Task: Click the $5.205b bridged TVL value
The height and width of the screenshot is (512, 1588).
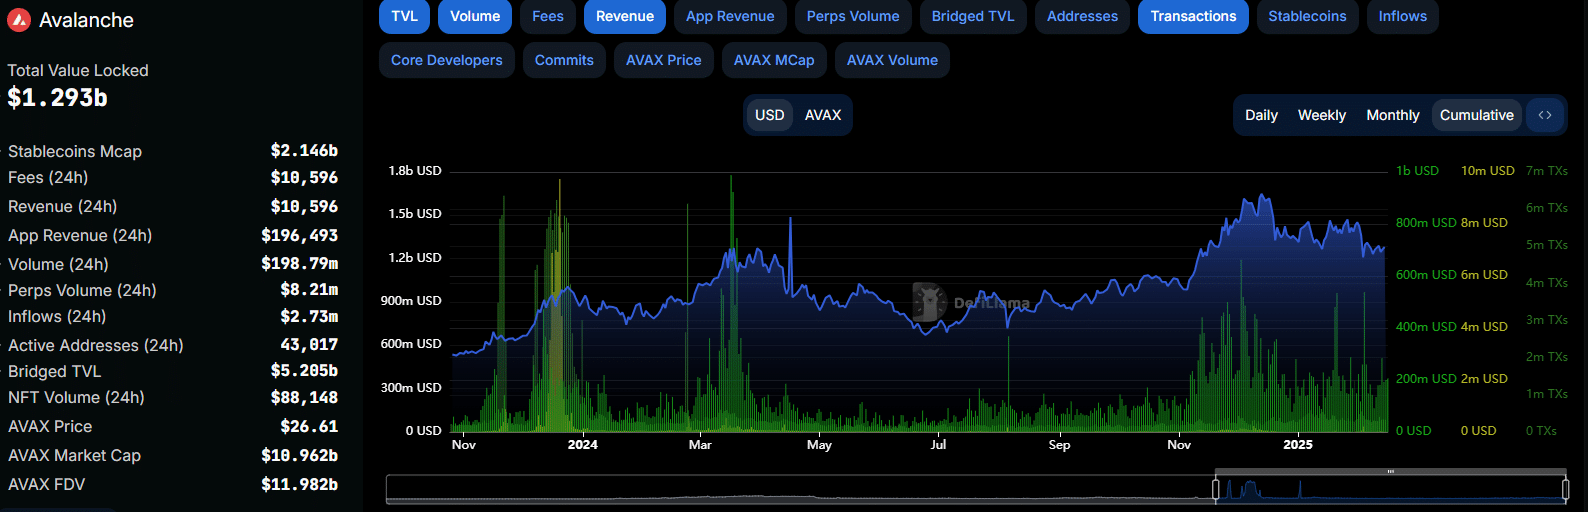Action: 304,370
